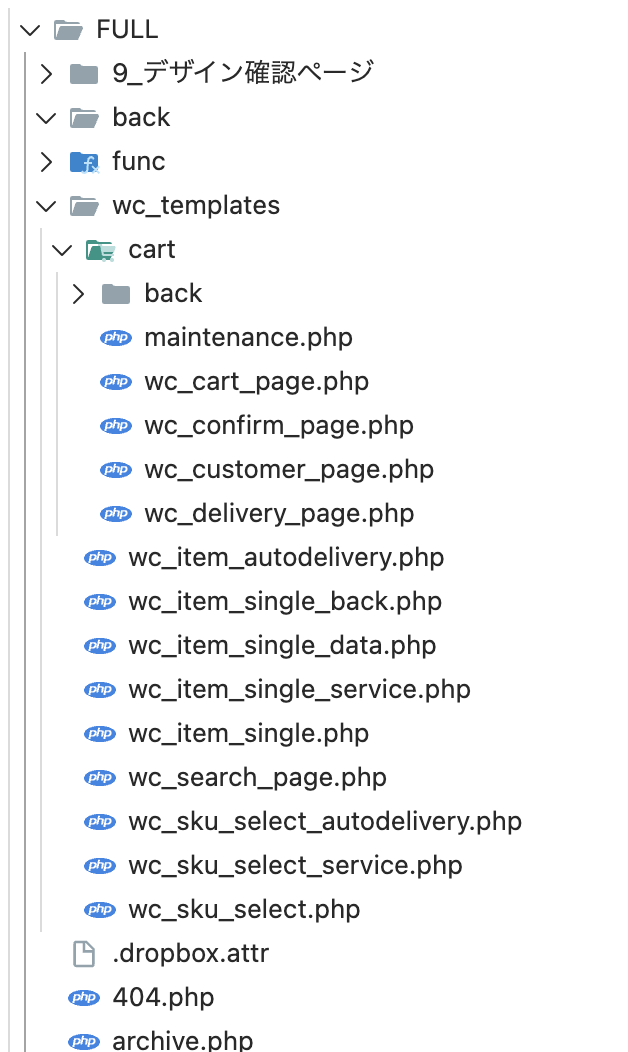Expand the func folder chevron
The height and width of the screenshot is (1052, 628).
pyautogui.click(x=45, y=161)
